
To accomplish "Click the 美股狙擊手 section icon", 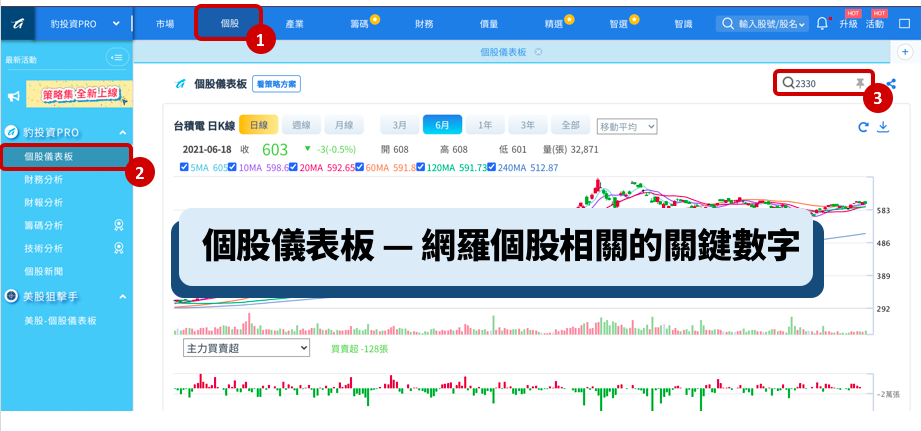I will click(11, 297).
